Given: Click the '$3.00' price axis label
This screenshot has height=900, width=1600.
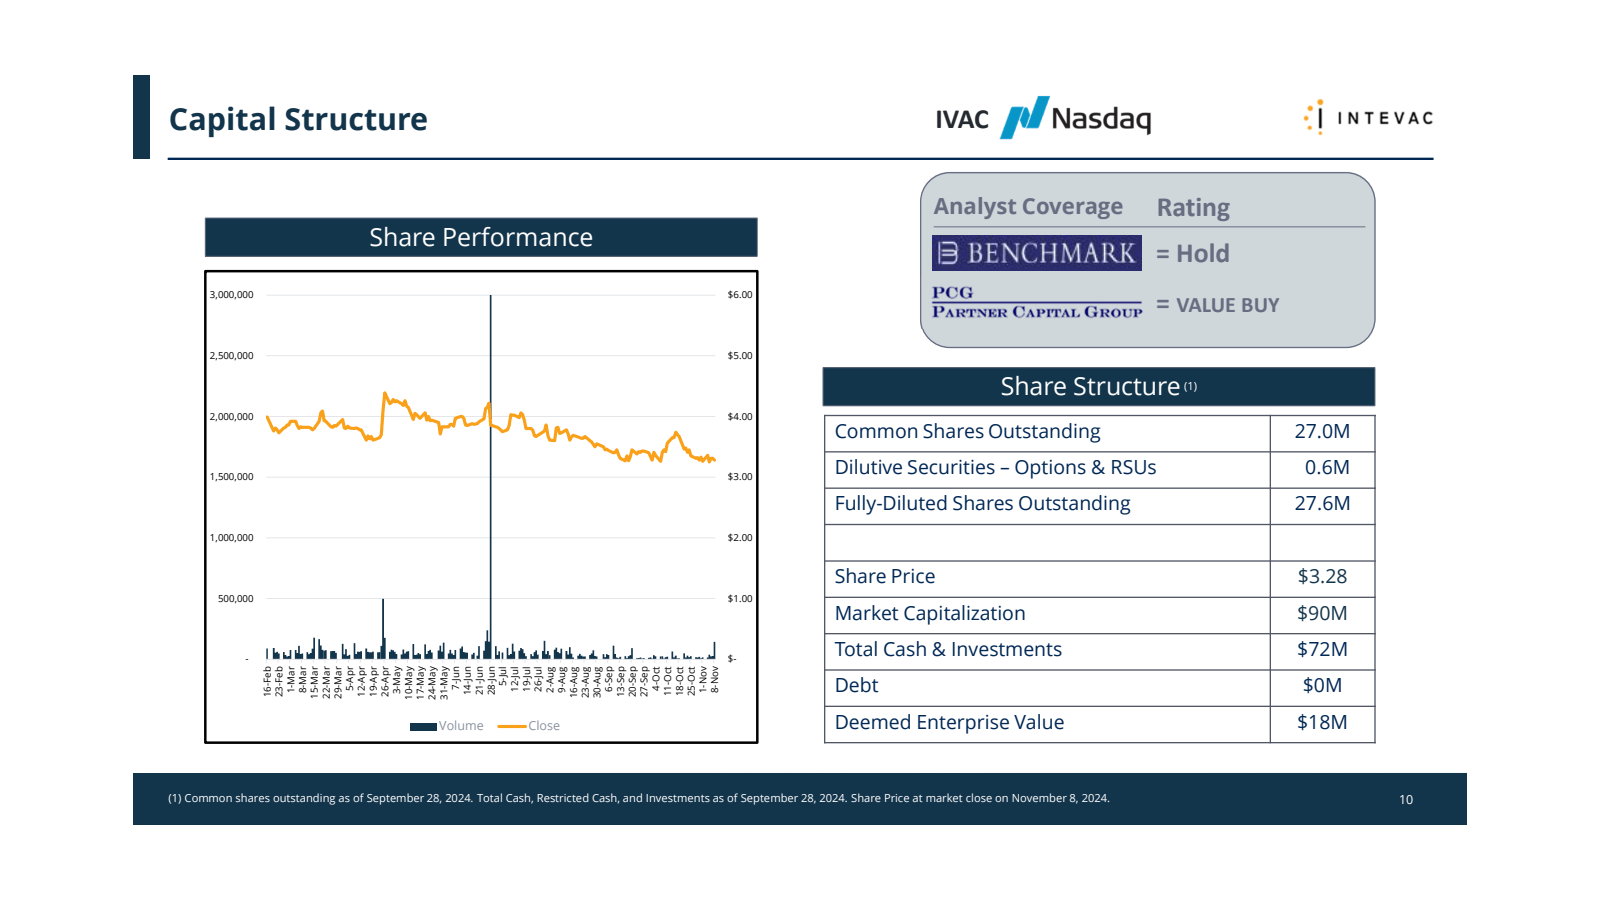Looking at the screenshot, I should pyautogui.click(x=740, y=477).
